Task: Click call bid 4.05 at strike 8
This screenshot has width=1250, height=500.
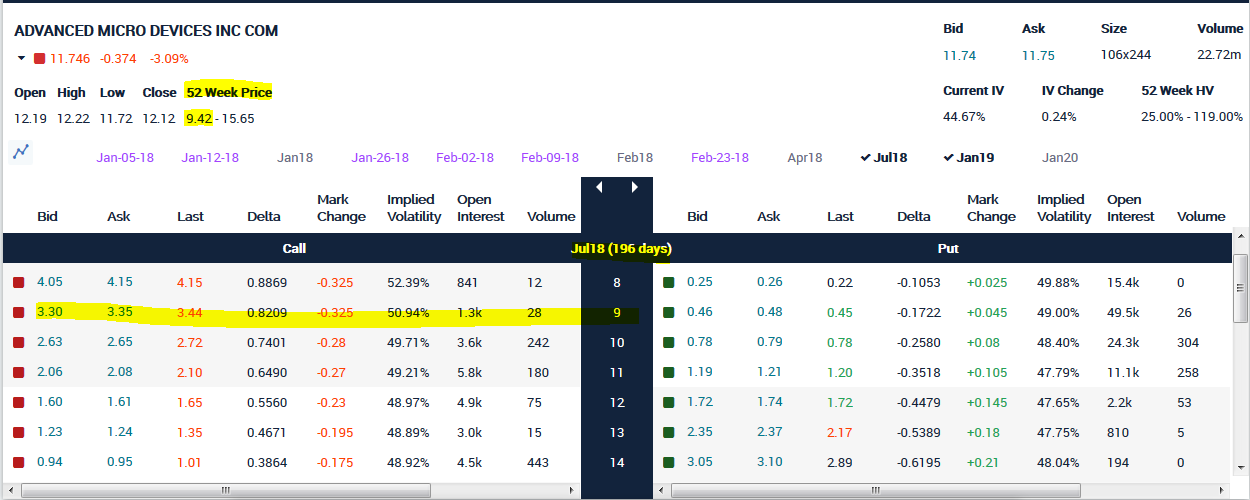Action: point(49,283)
